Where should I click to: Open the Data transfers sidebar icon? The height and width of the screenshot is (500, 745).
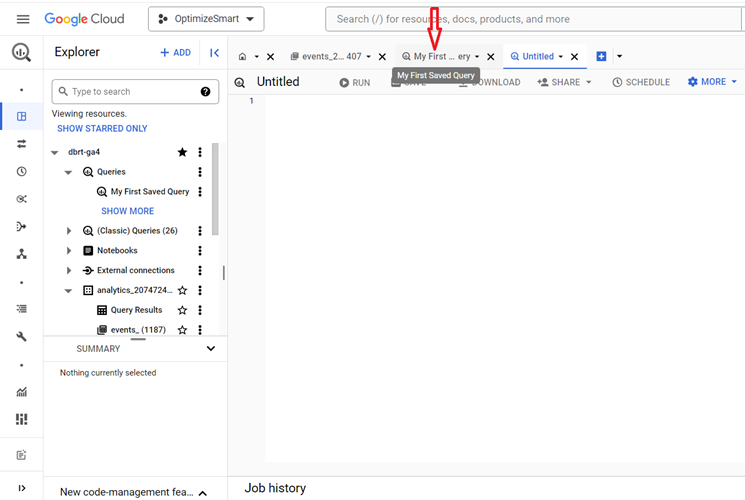pyautogui.click(x=21, y=144)
